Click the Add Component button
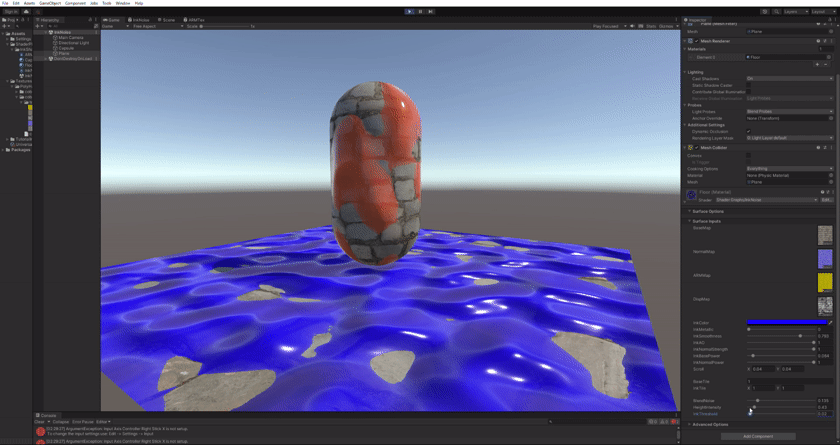Image resolution: width=840 pixels, height=445 pixels. (x=757, y=436)
